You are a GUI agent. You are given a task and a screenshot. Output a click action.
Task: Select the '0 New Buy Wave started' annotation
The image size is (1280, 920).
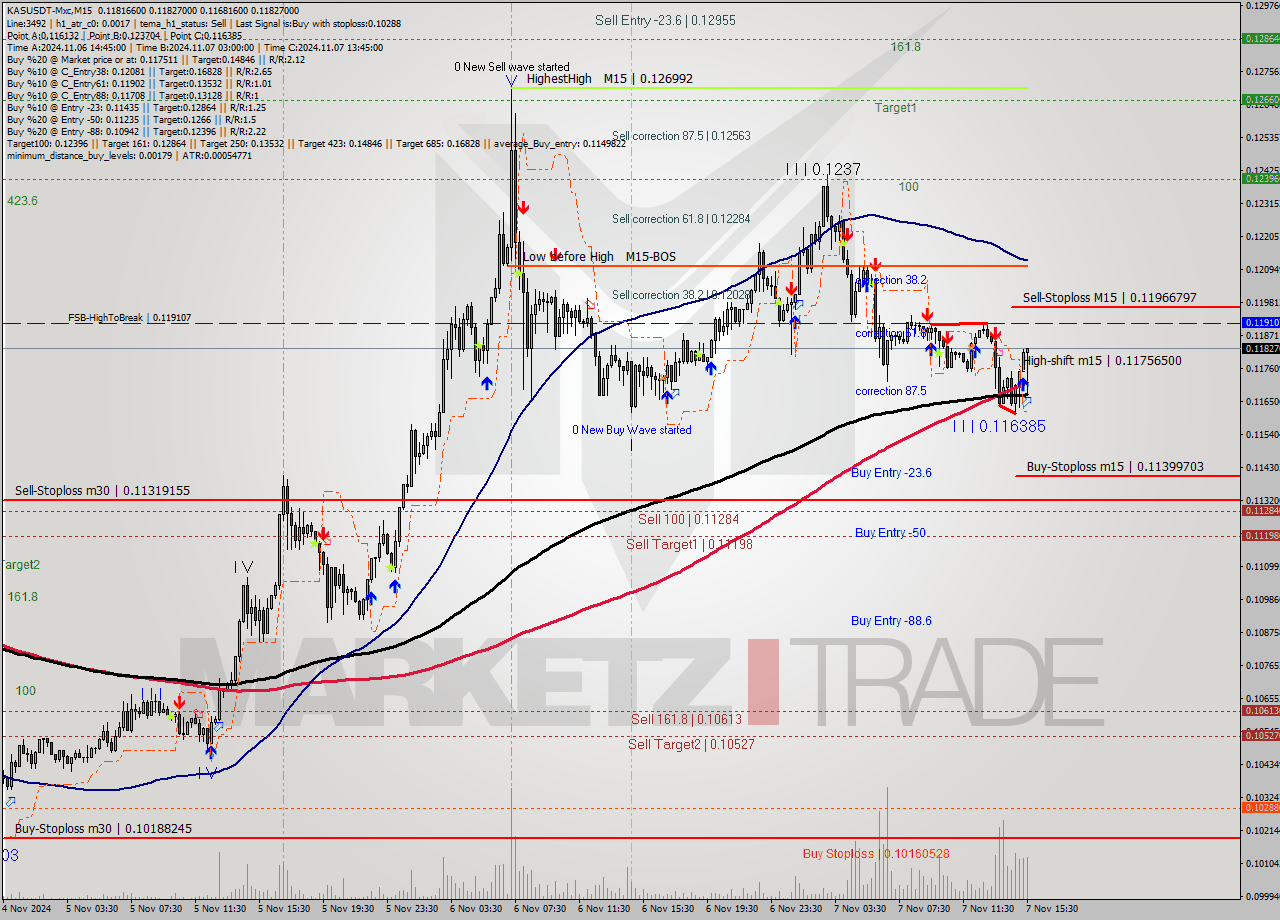click(x=631, y=430)
